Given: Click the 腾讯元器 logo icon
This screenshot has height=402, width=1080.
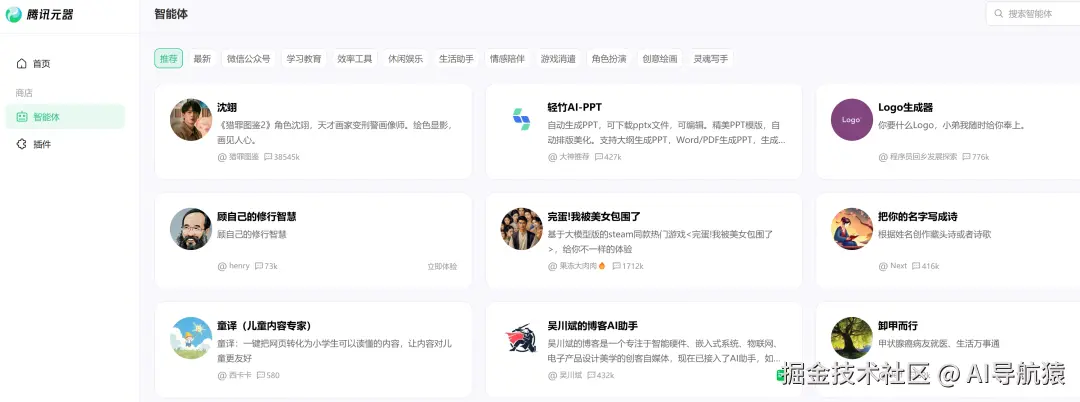Looking at the screenshot, I should pyautogui.click(x=13, y=14).
